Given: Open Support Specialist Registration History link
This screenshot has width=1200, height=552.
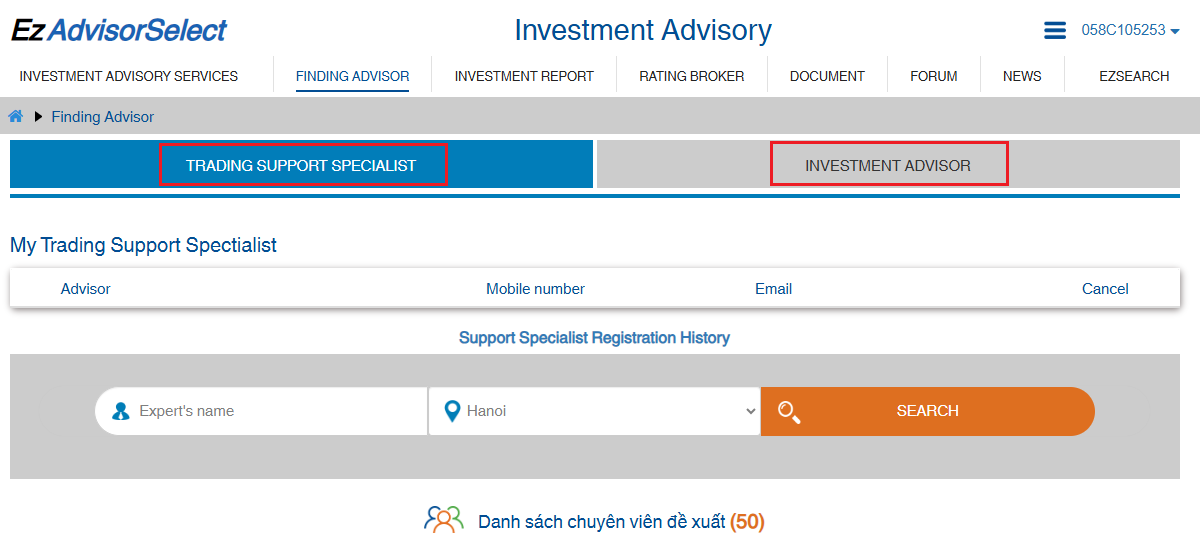Looking at the screenshot, I should 594,338.
